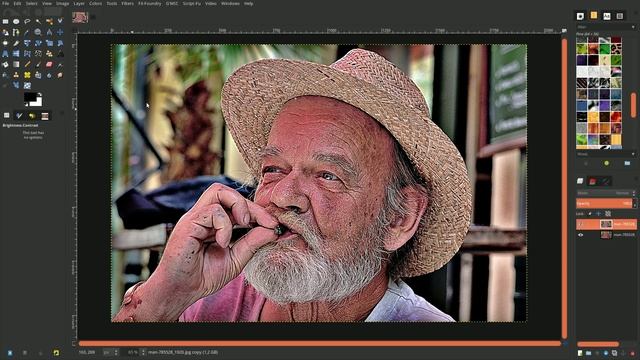Viewport: 640px width, 360px height.
Task: Select the Color Picker eyedropper tool
Action: 27,32
